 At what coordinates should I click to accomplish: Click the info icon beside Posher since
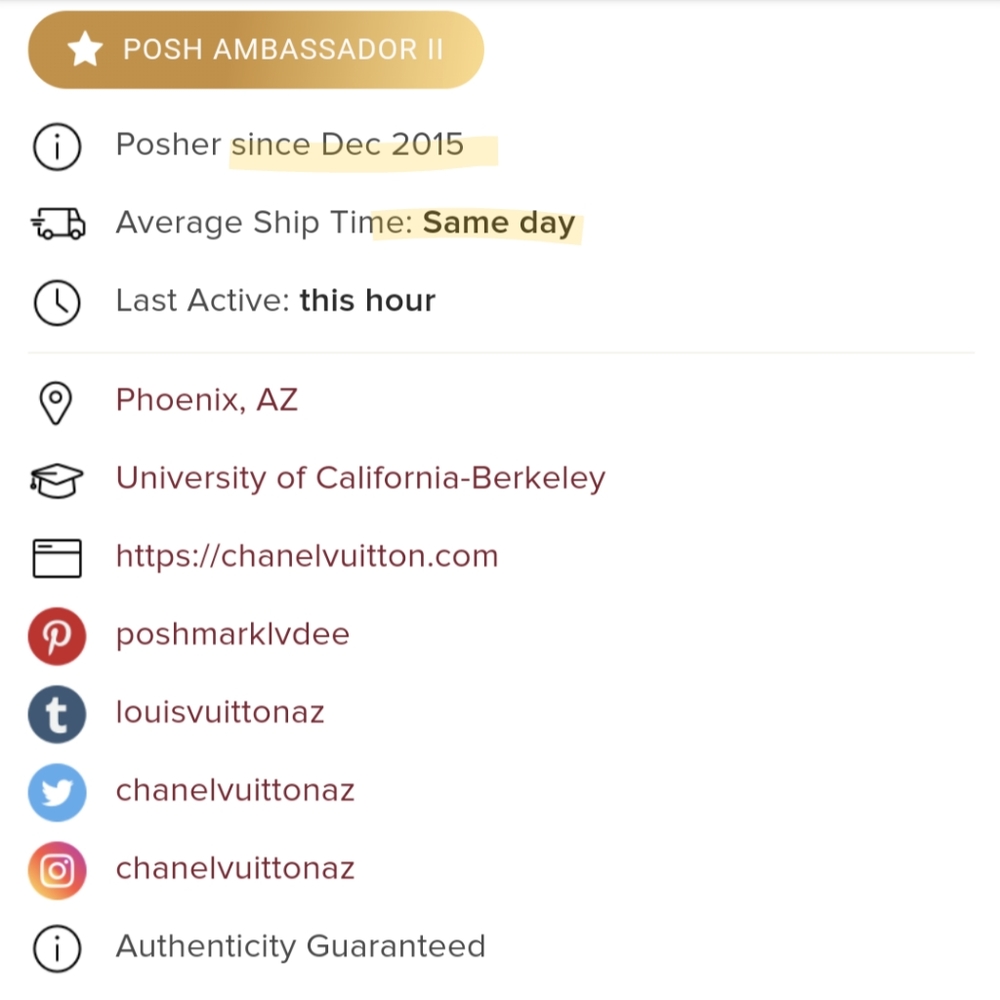57,146
